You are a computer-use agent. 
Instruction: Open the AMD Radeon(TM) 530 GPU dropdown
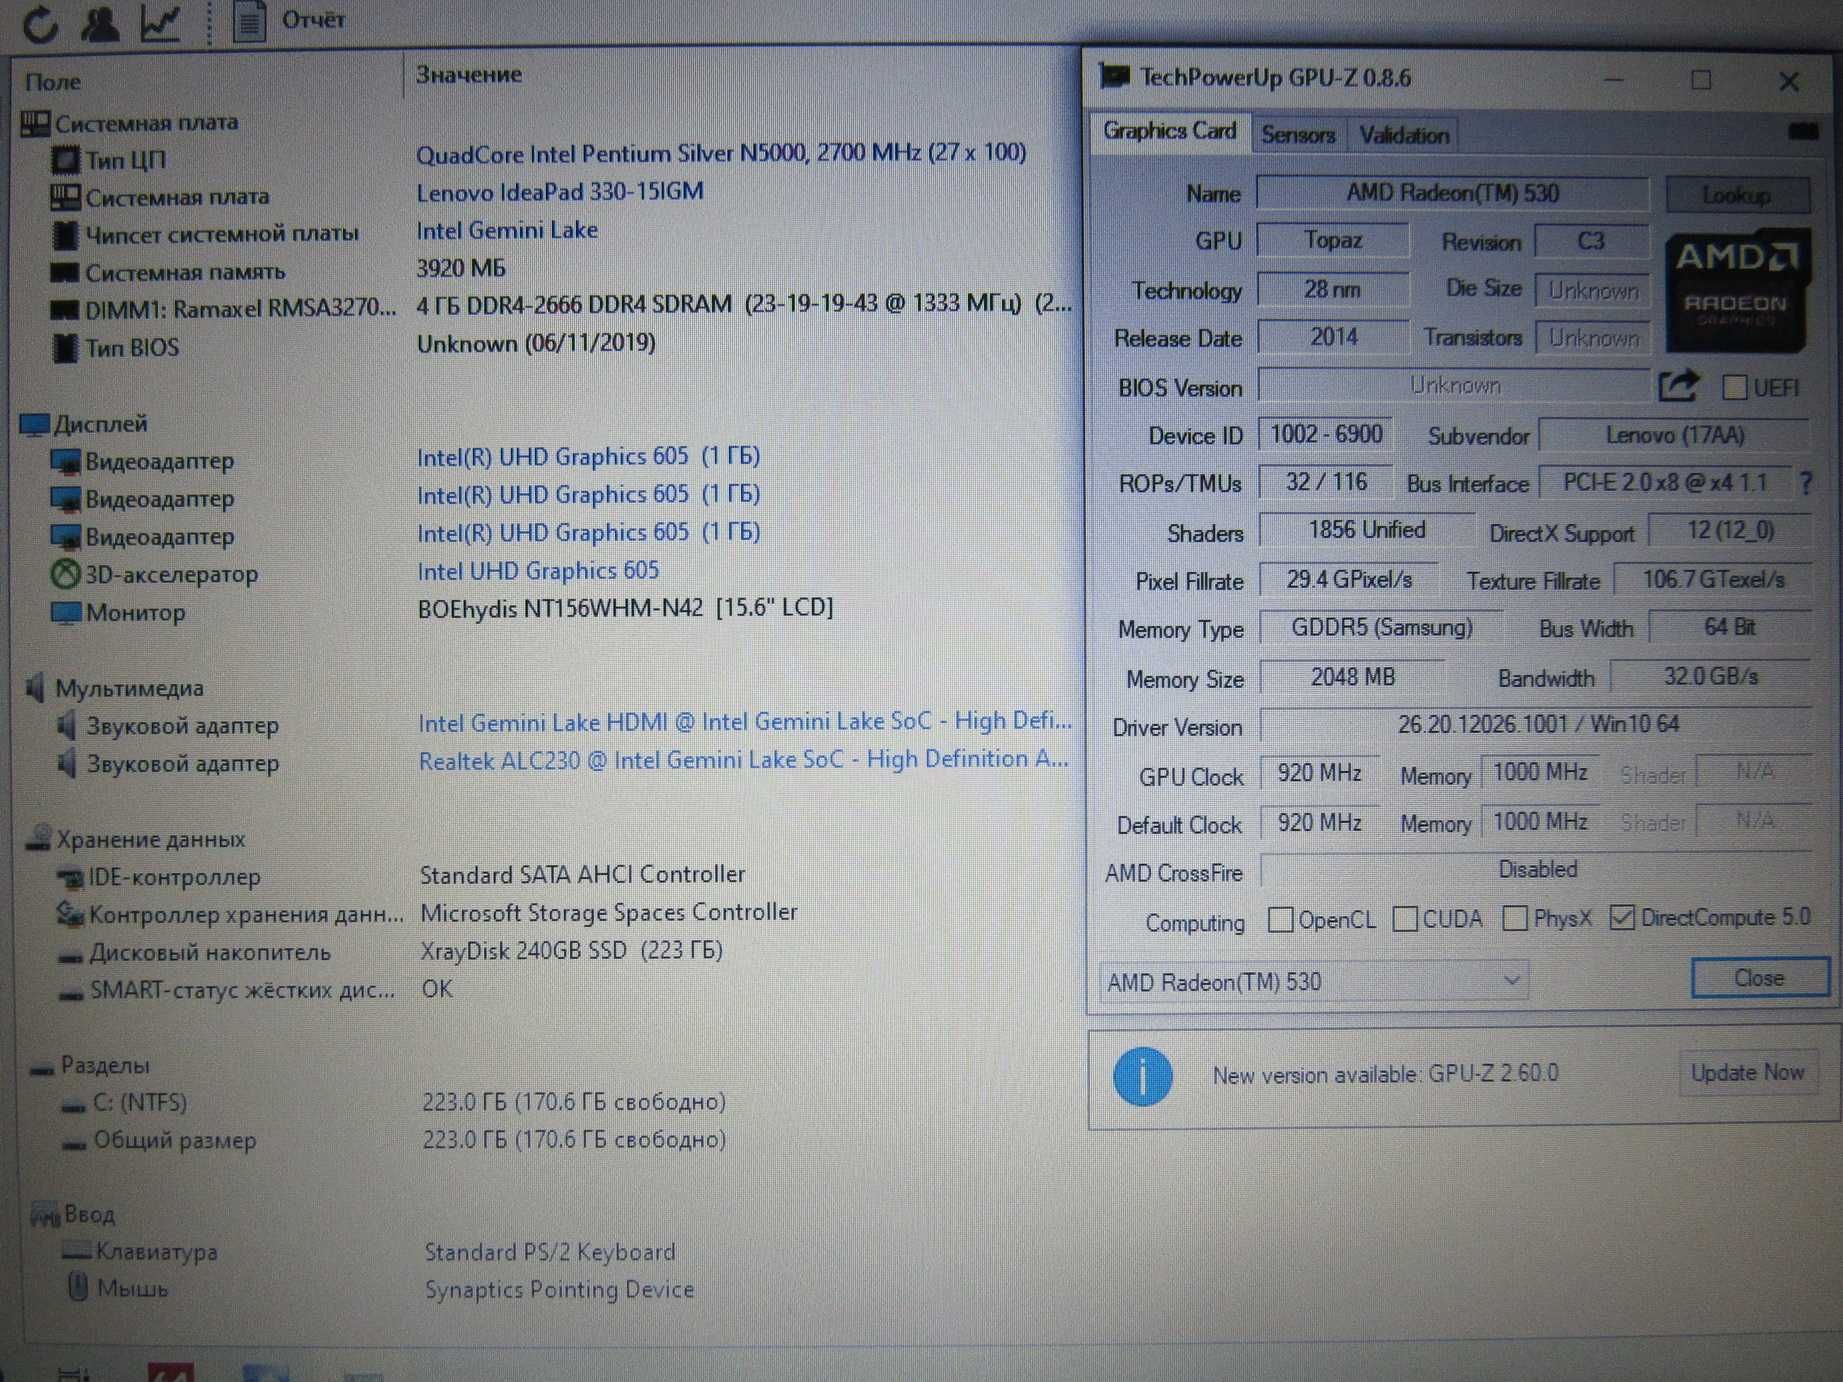point(1313,981)
